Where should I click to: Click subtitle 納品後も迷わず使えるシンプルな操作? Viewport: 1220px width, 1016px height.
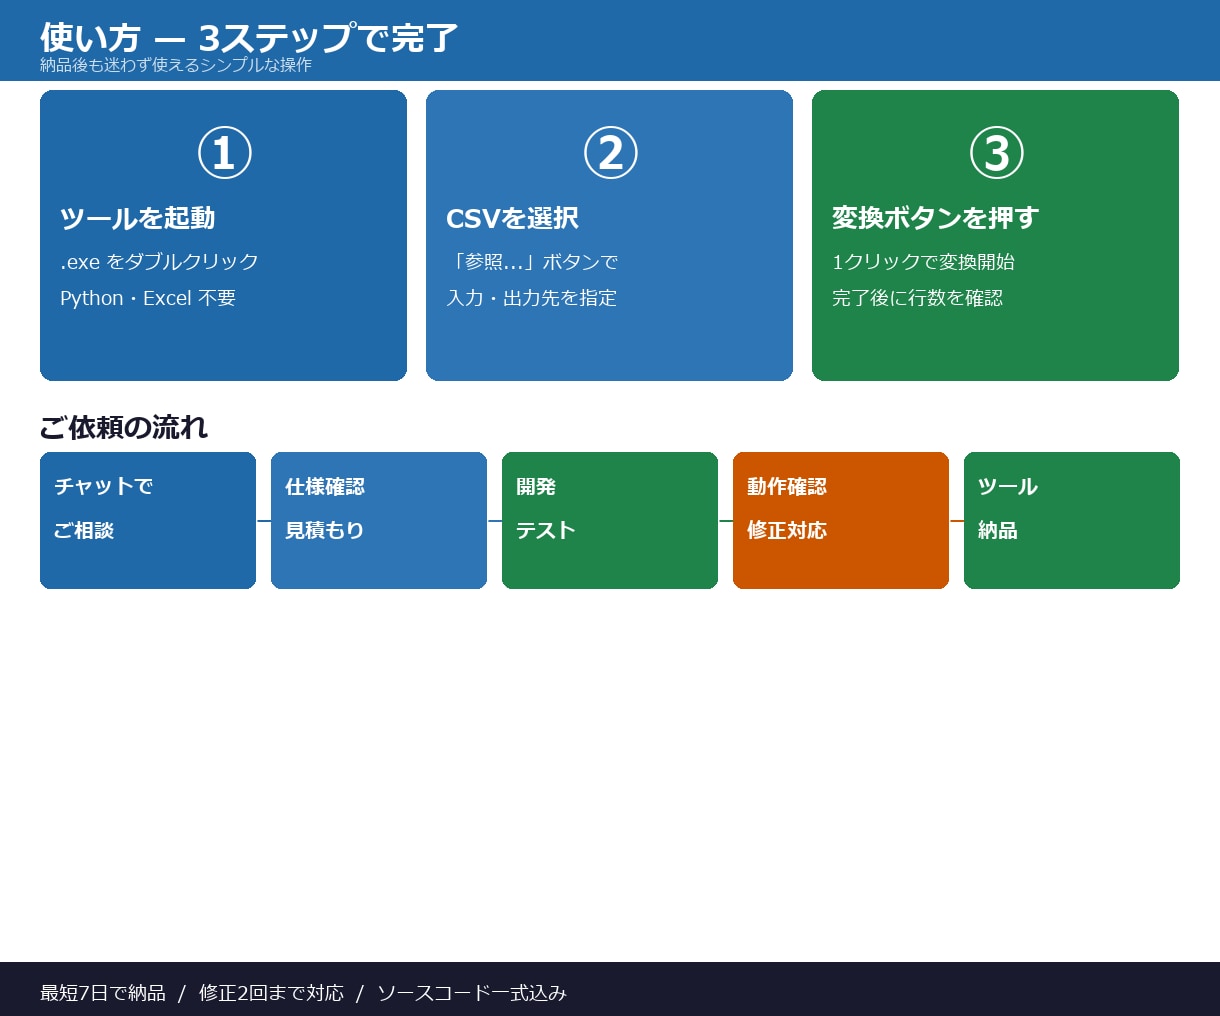tap(176, 65)
